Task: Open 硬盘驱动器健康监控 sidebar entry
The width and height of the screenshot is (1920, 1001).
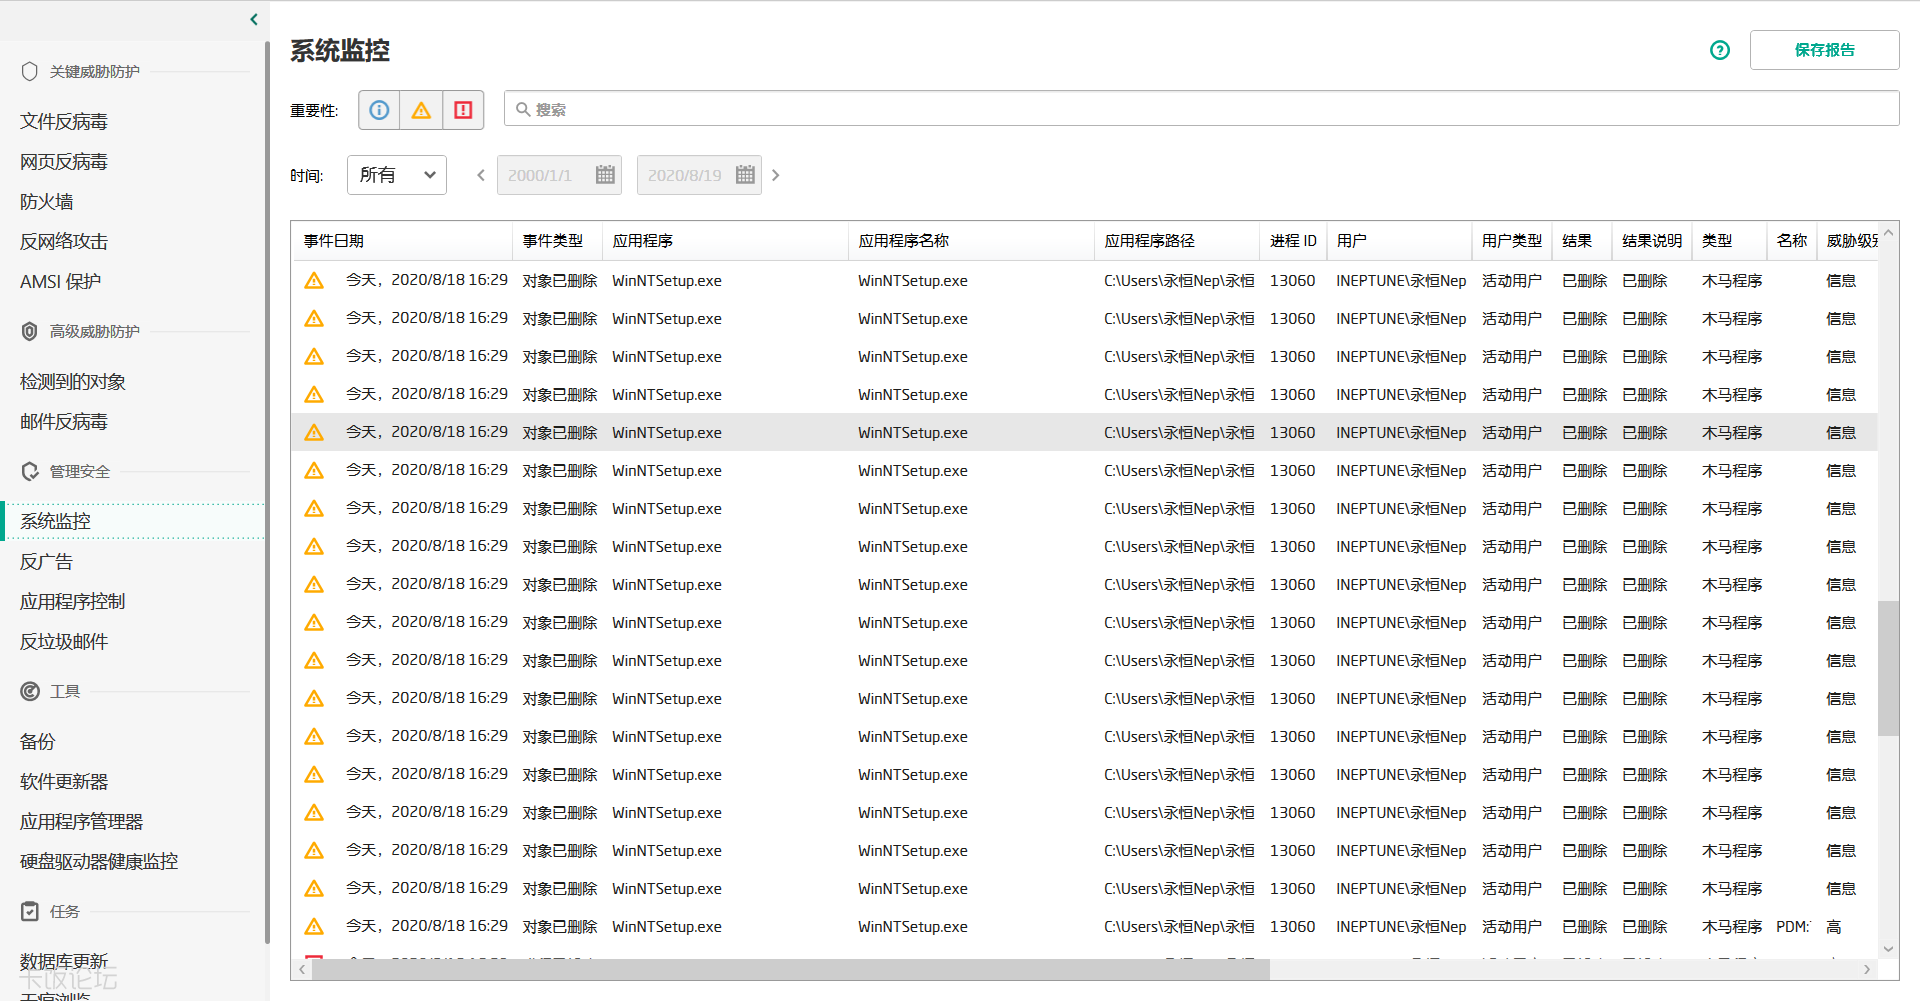Action: [x=99, y=861]
